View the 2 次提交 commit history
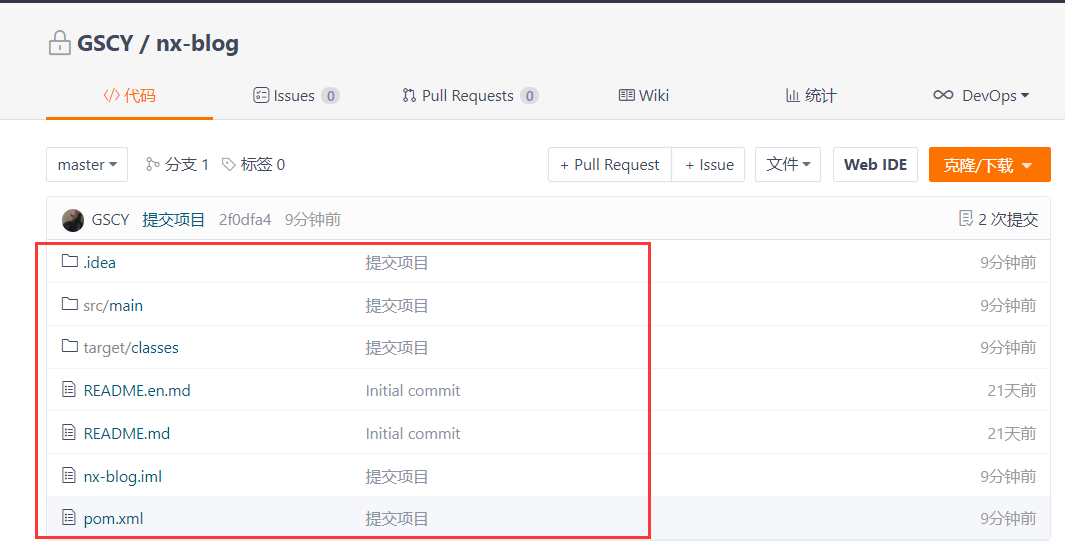This screenshot has width=1065, height=552. click(x=998, y=219)
